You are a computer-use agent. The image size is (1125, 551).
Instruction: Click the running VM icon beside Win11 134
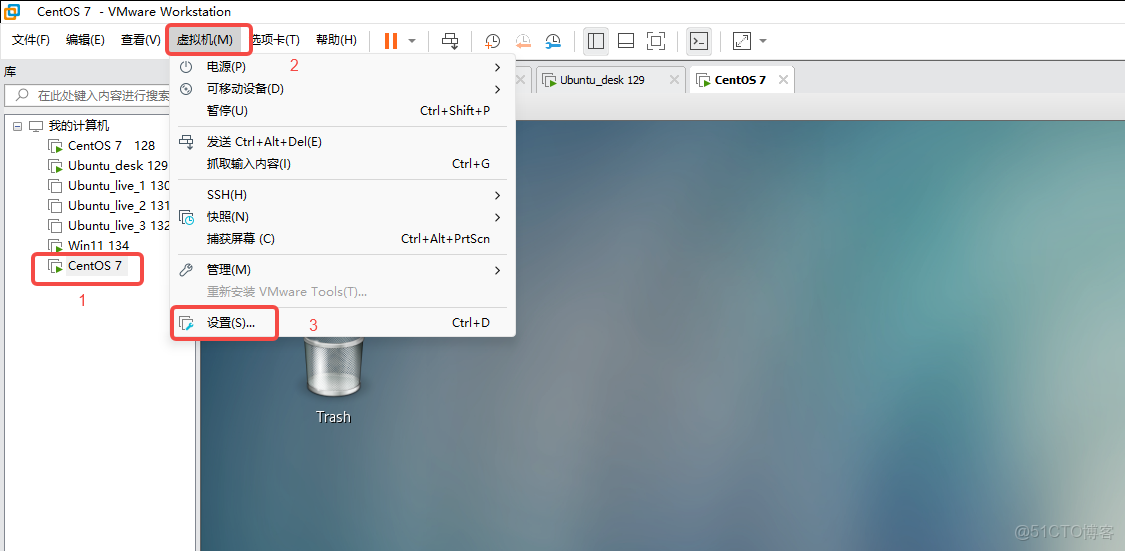tap(55, 246)
